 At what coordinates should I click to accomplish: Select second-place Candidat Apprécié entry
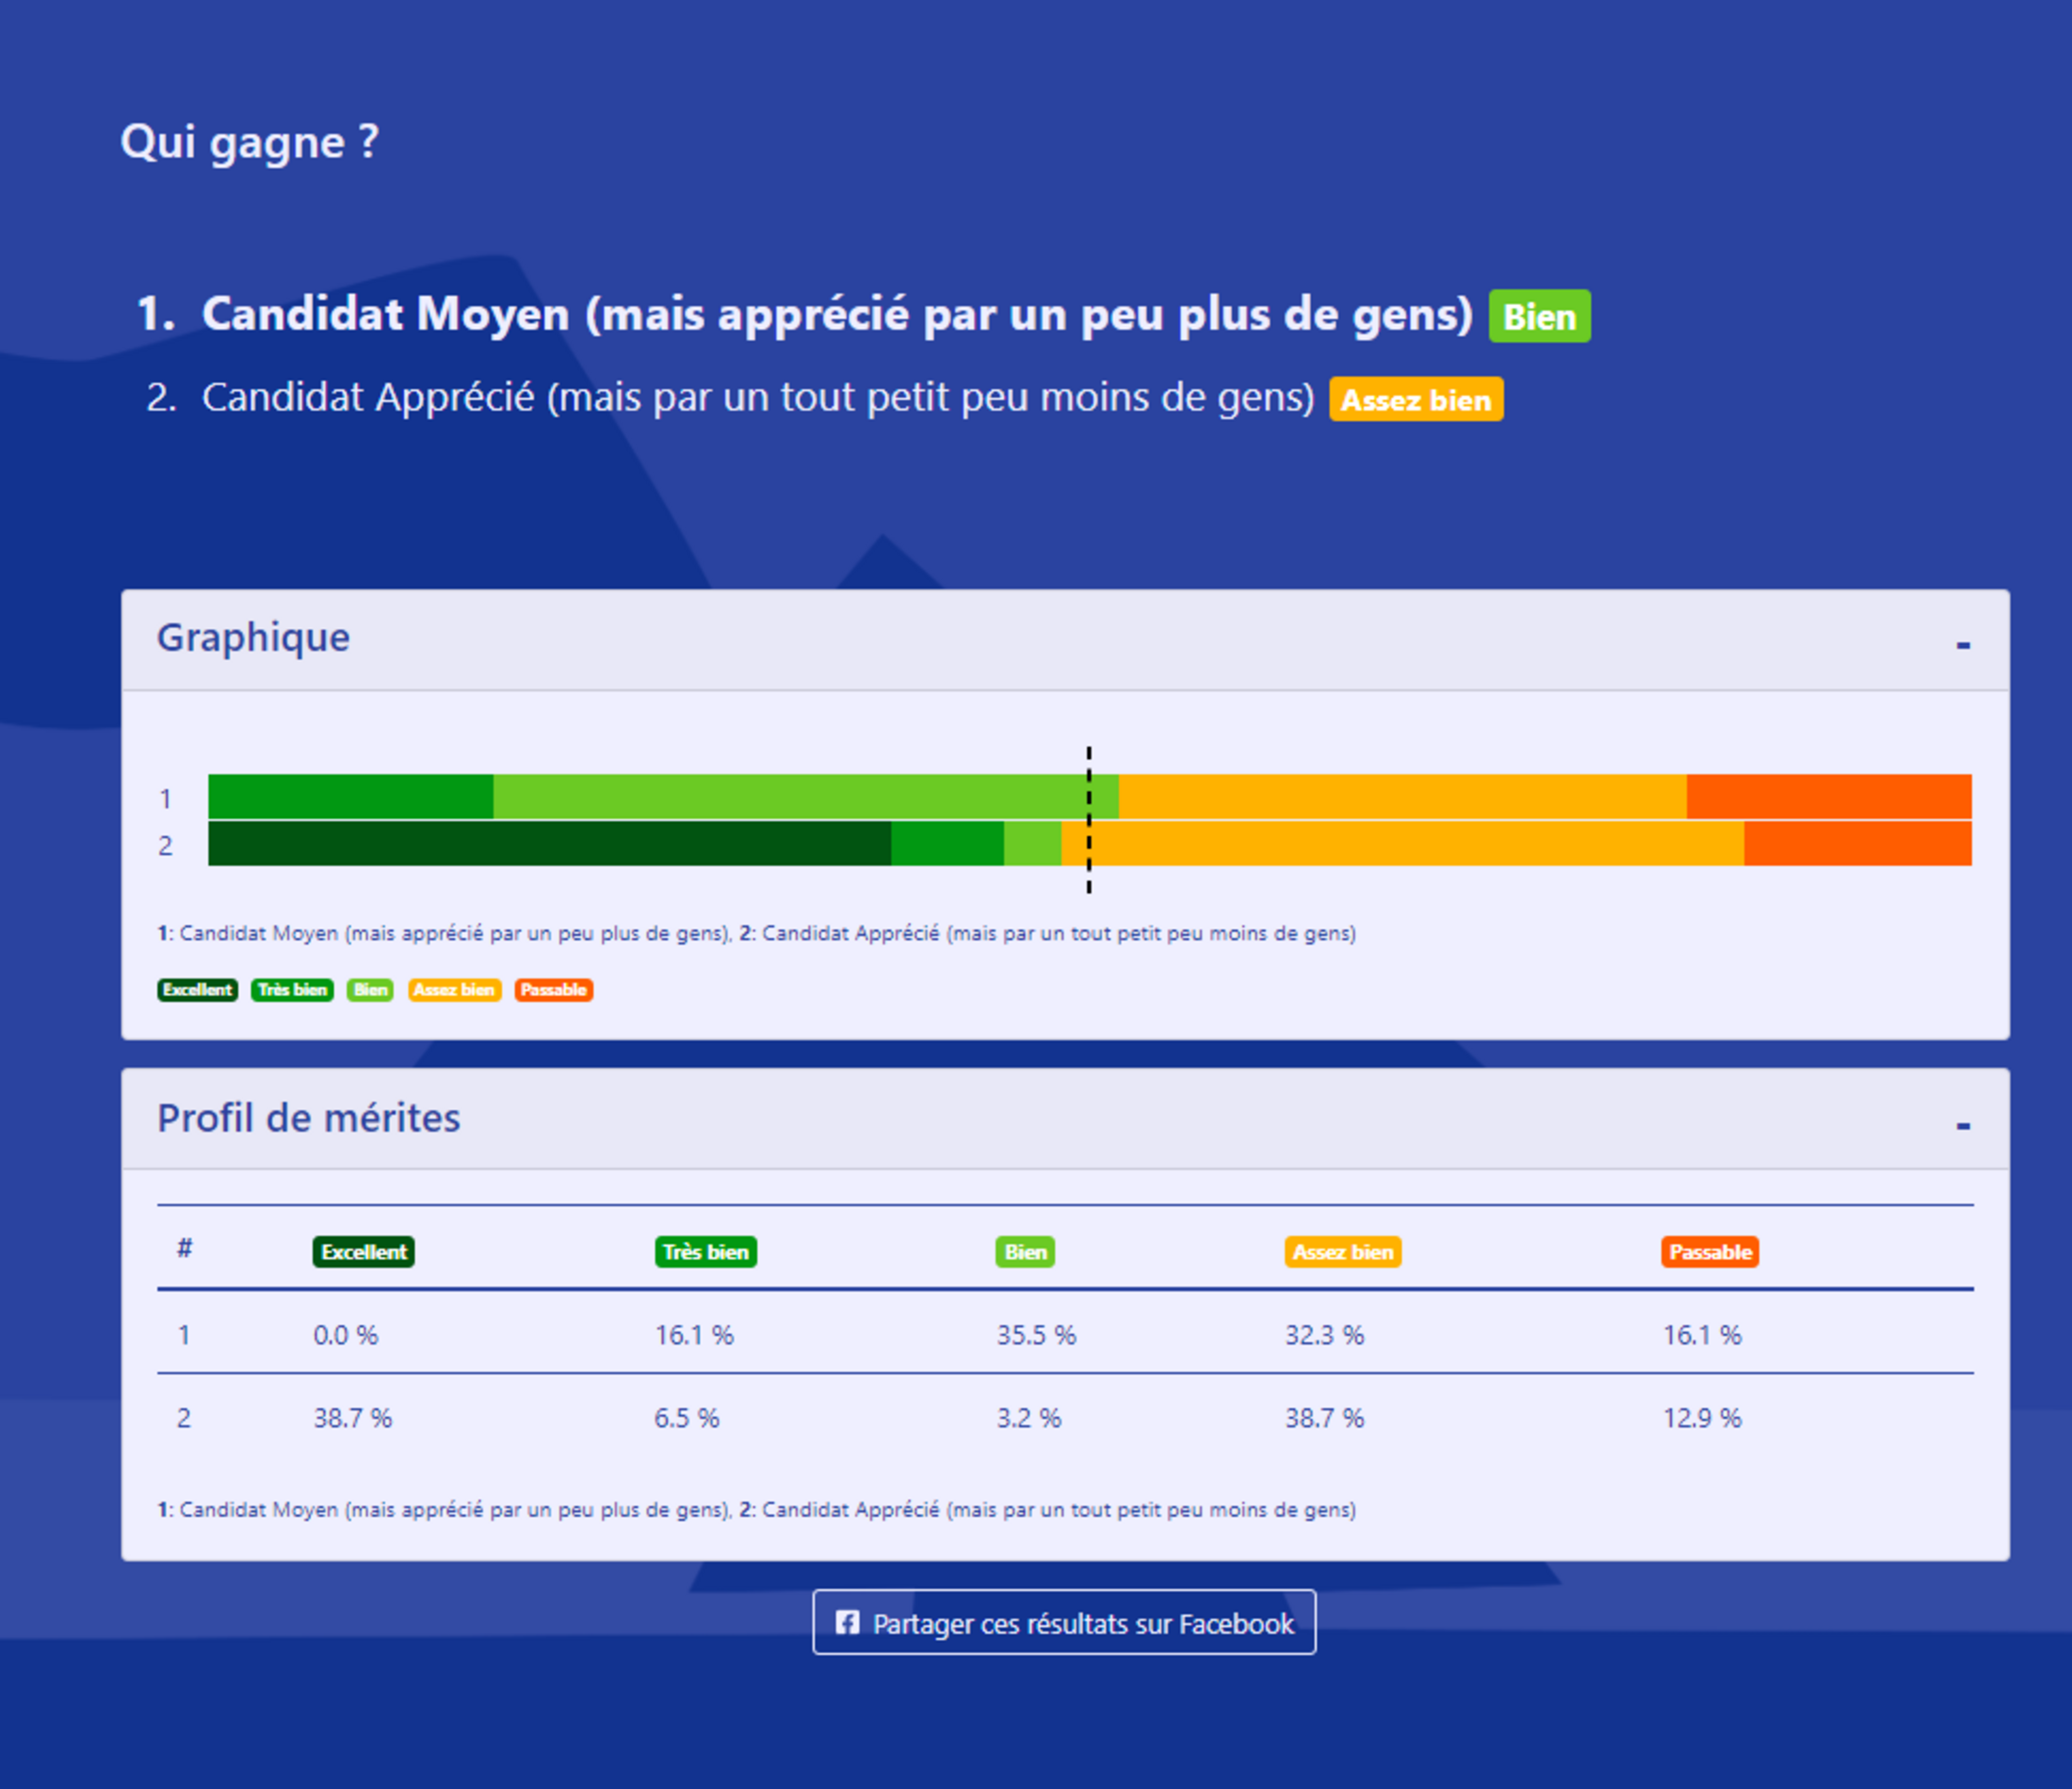[757, 398]
